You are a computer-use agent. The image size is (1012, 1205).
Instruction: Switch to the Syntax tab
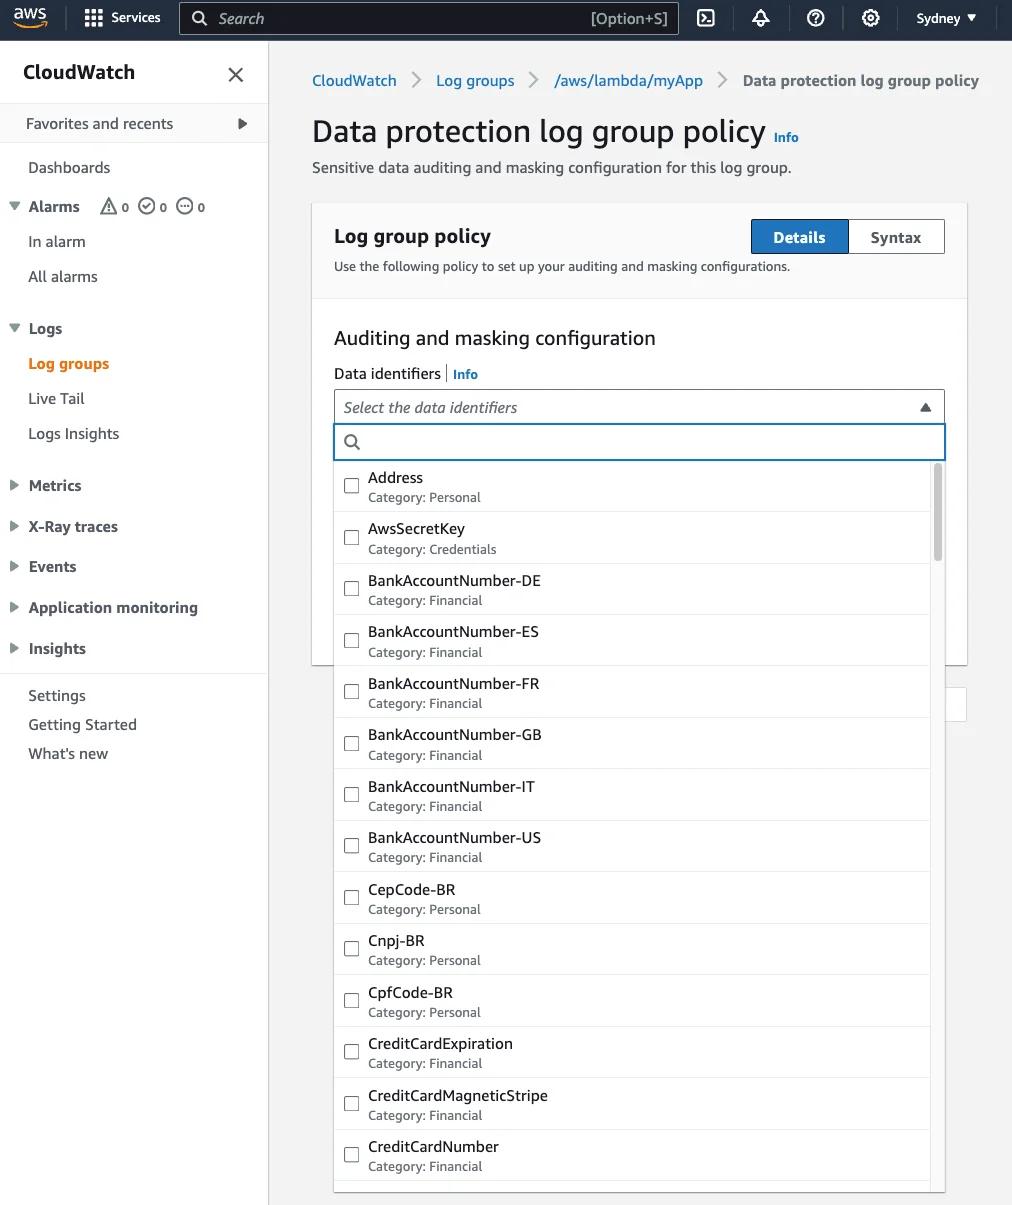[x=895, y=236]
